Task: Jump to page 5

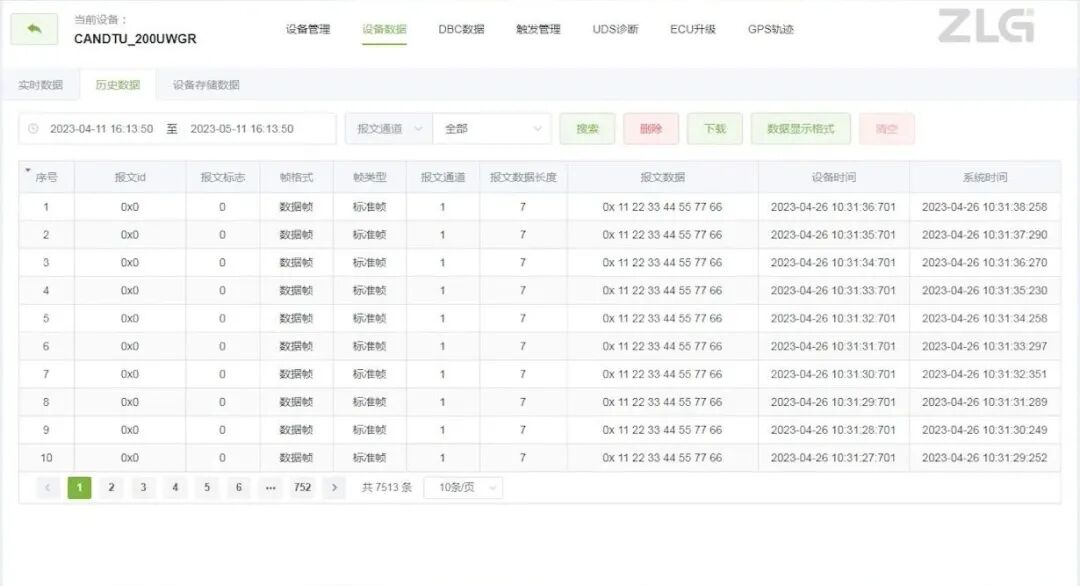Action: (207, 488)
